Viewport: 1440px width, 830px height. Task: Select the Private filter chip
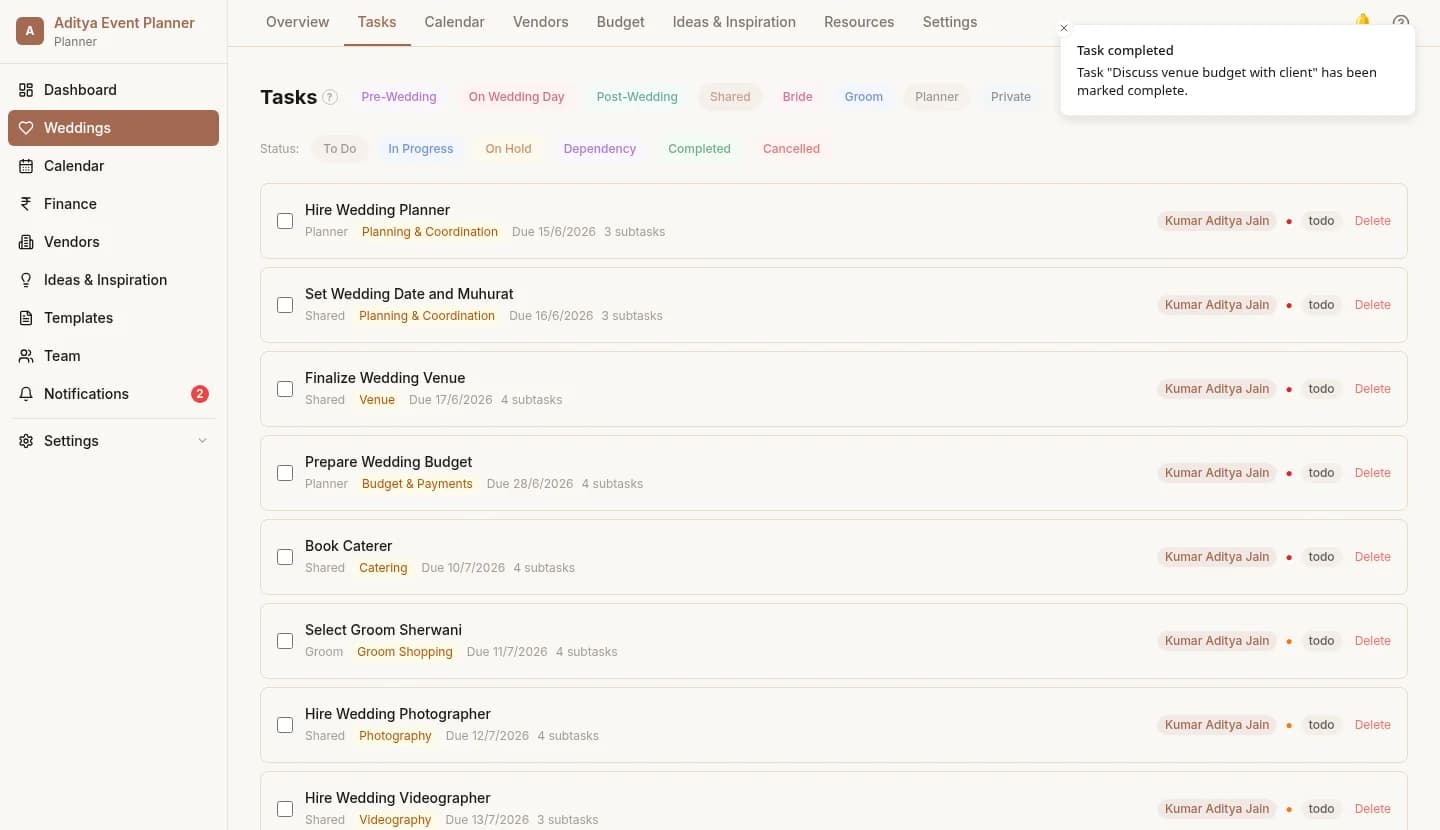click(x=1011, y=97)
